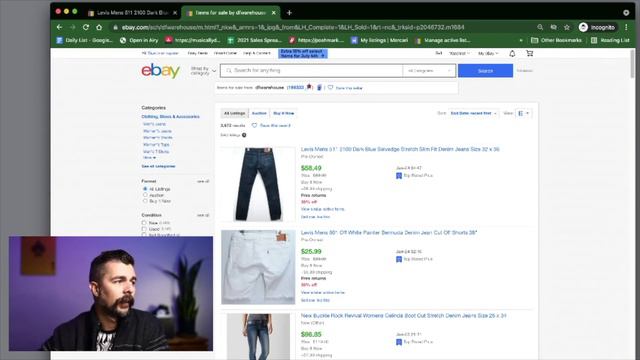
Task: Click the Extra off select items promo banner
Action: tap(302, 53)
